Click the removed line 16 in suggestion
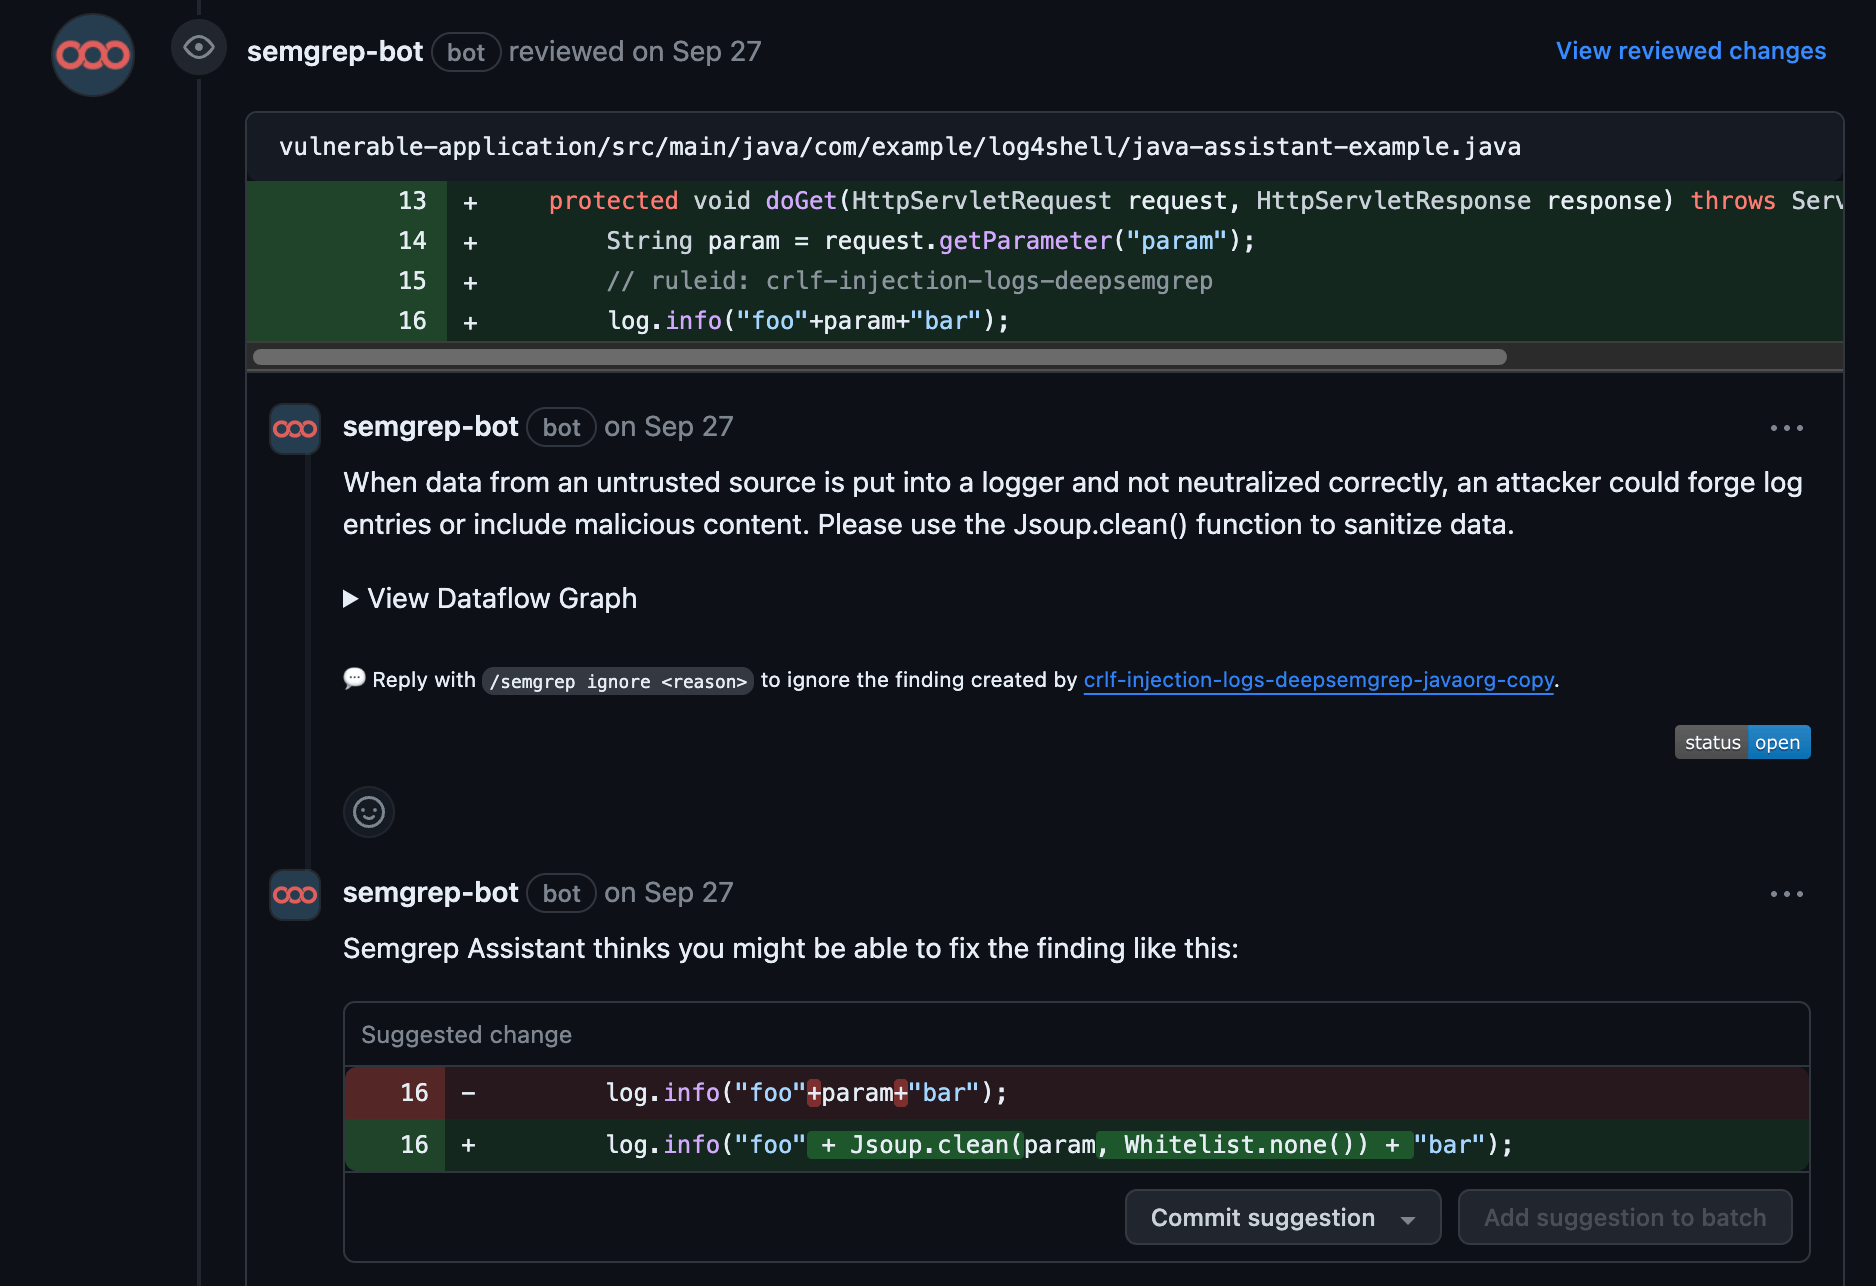1876x1286 pixels. click(1077, 1093)
